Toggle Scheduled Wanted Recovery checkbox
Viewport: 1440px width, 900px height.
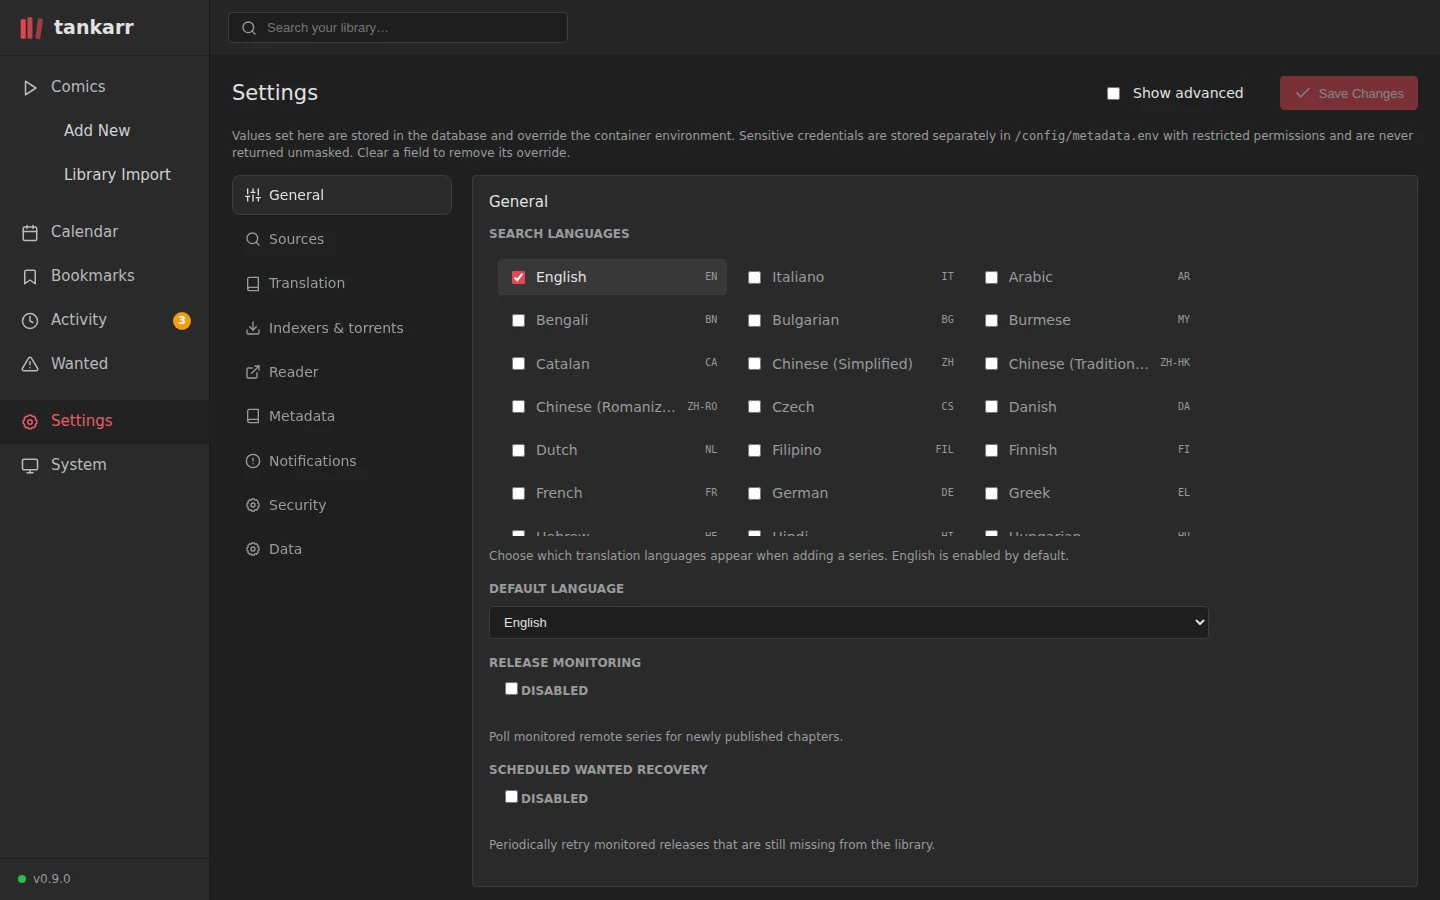pyautogui.click(x=511, y=797)
